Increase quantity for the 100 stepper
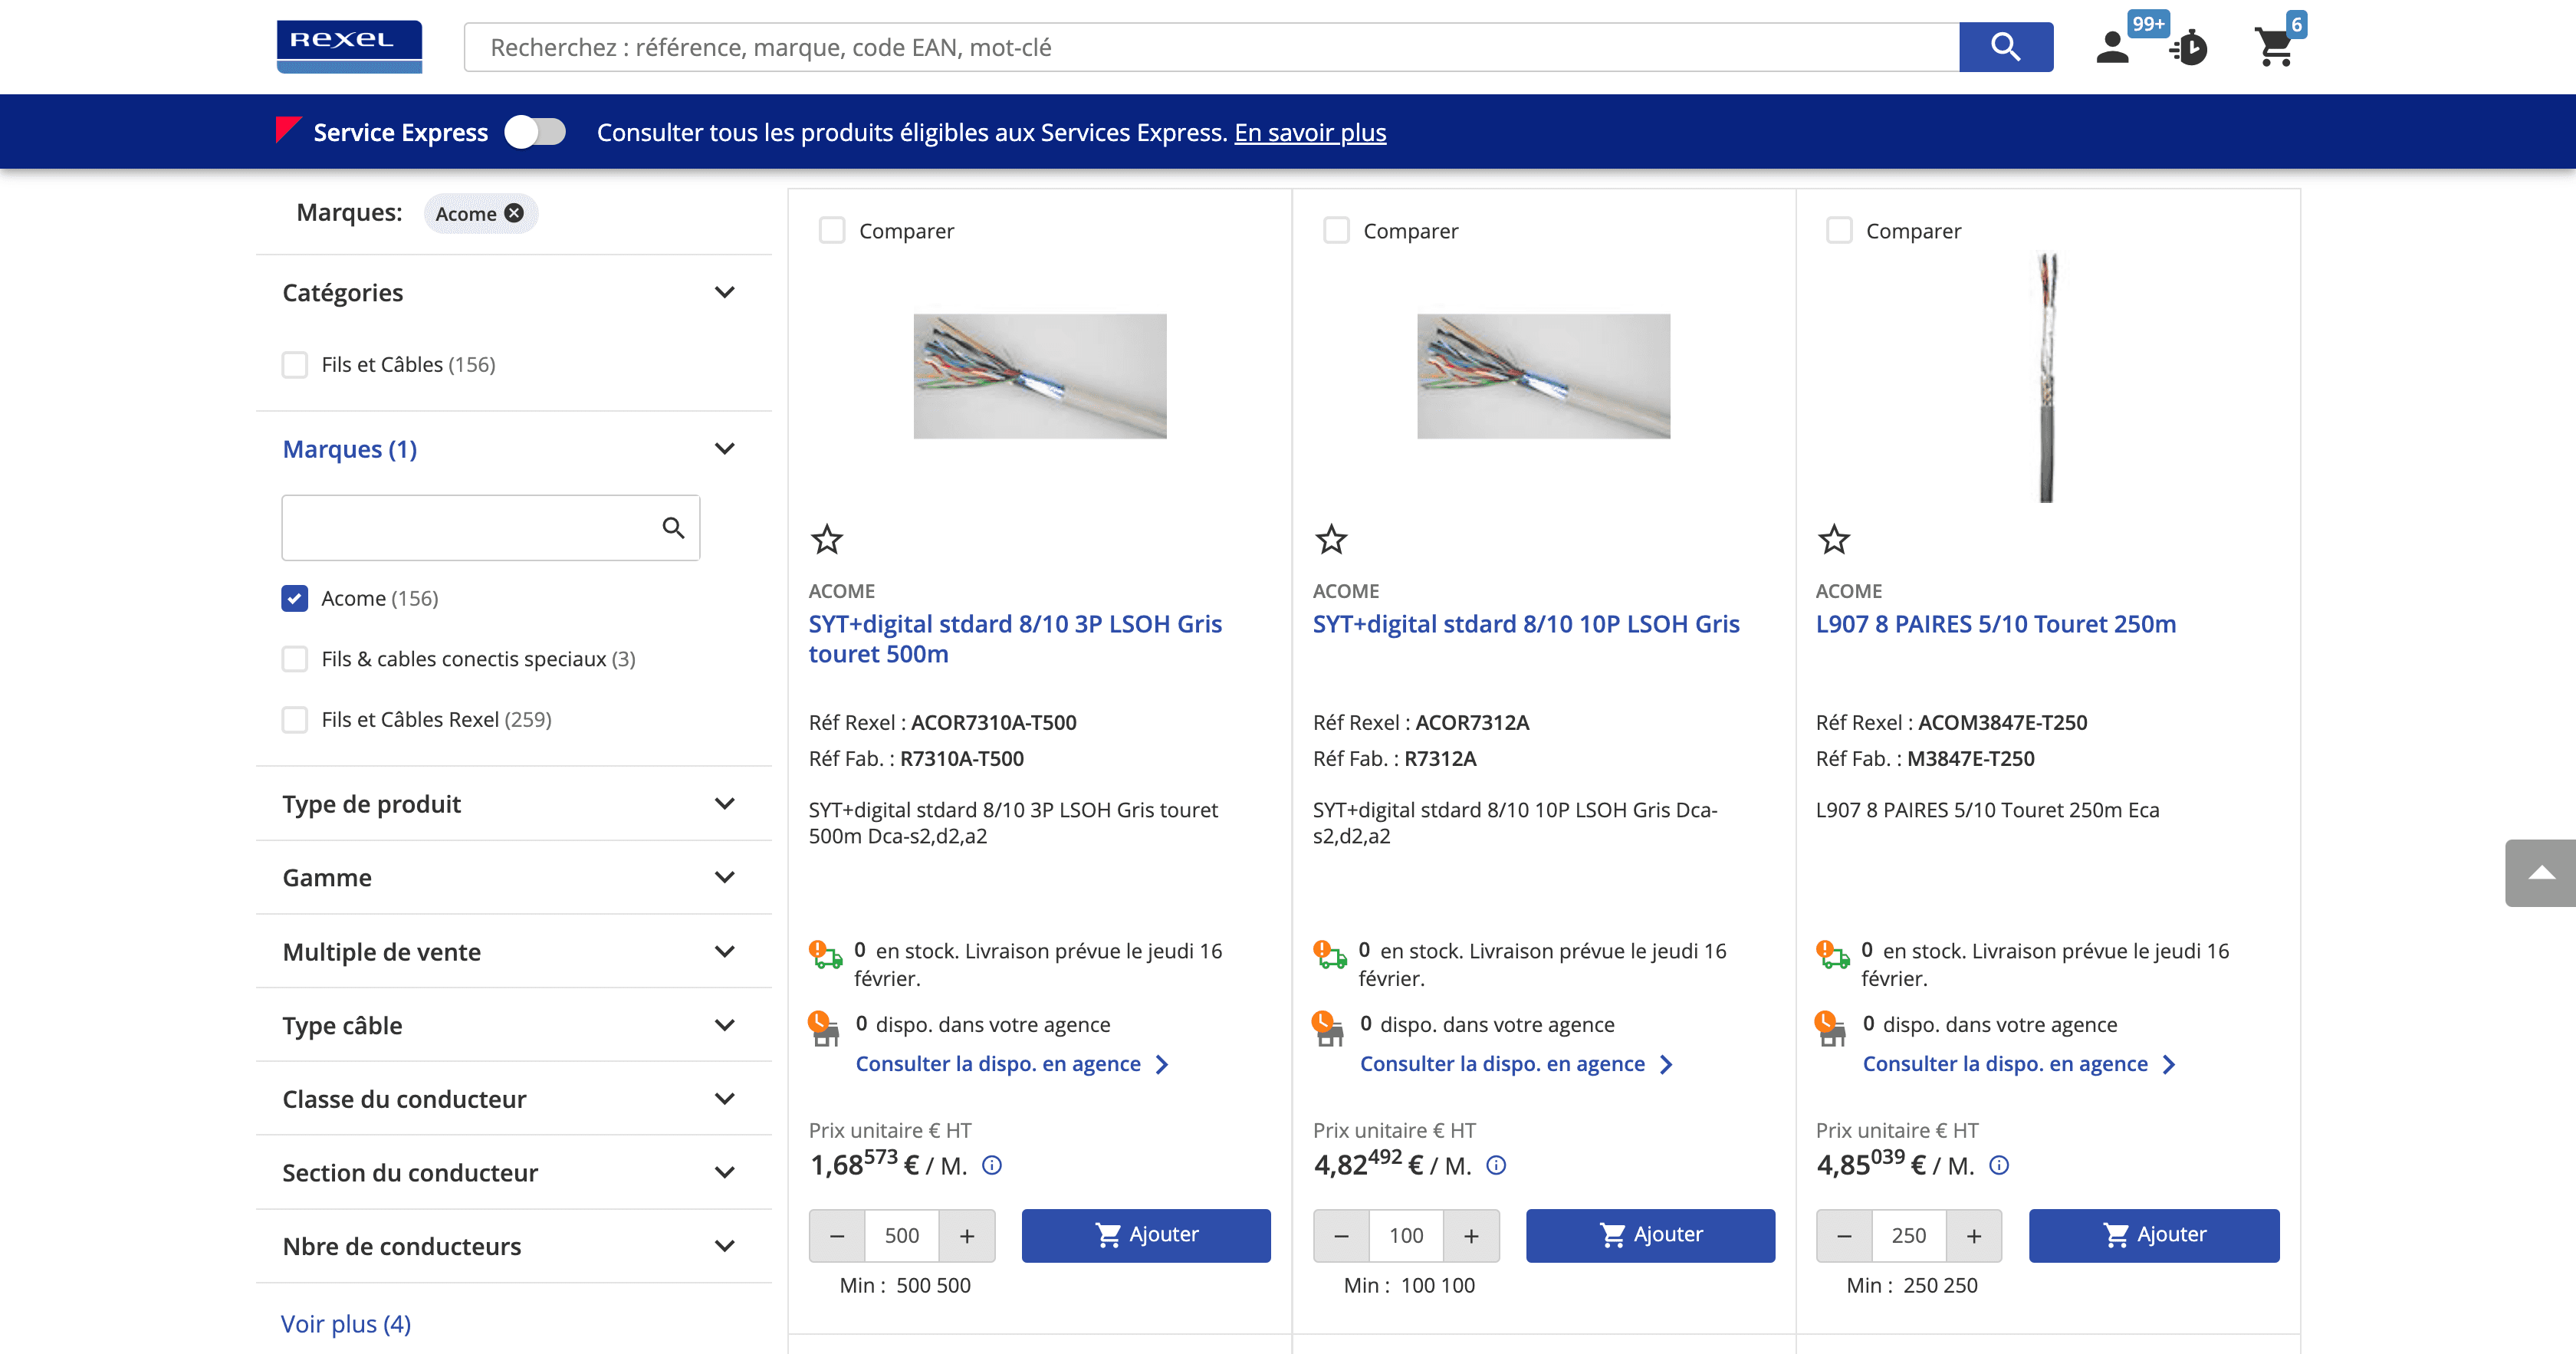 point(1471,1236)
